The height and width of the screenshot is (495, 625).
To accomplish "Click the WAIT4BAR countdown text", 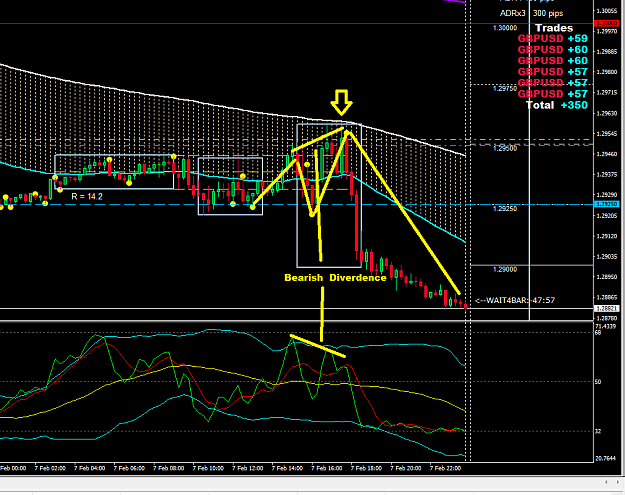I will [515, 300].
